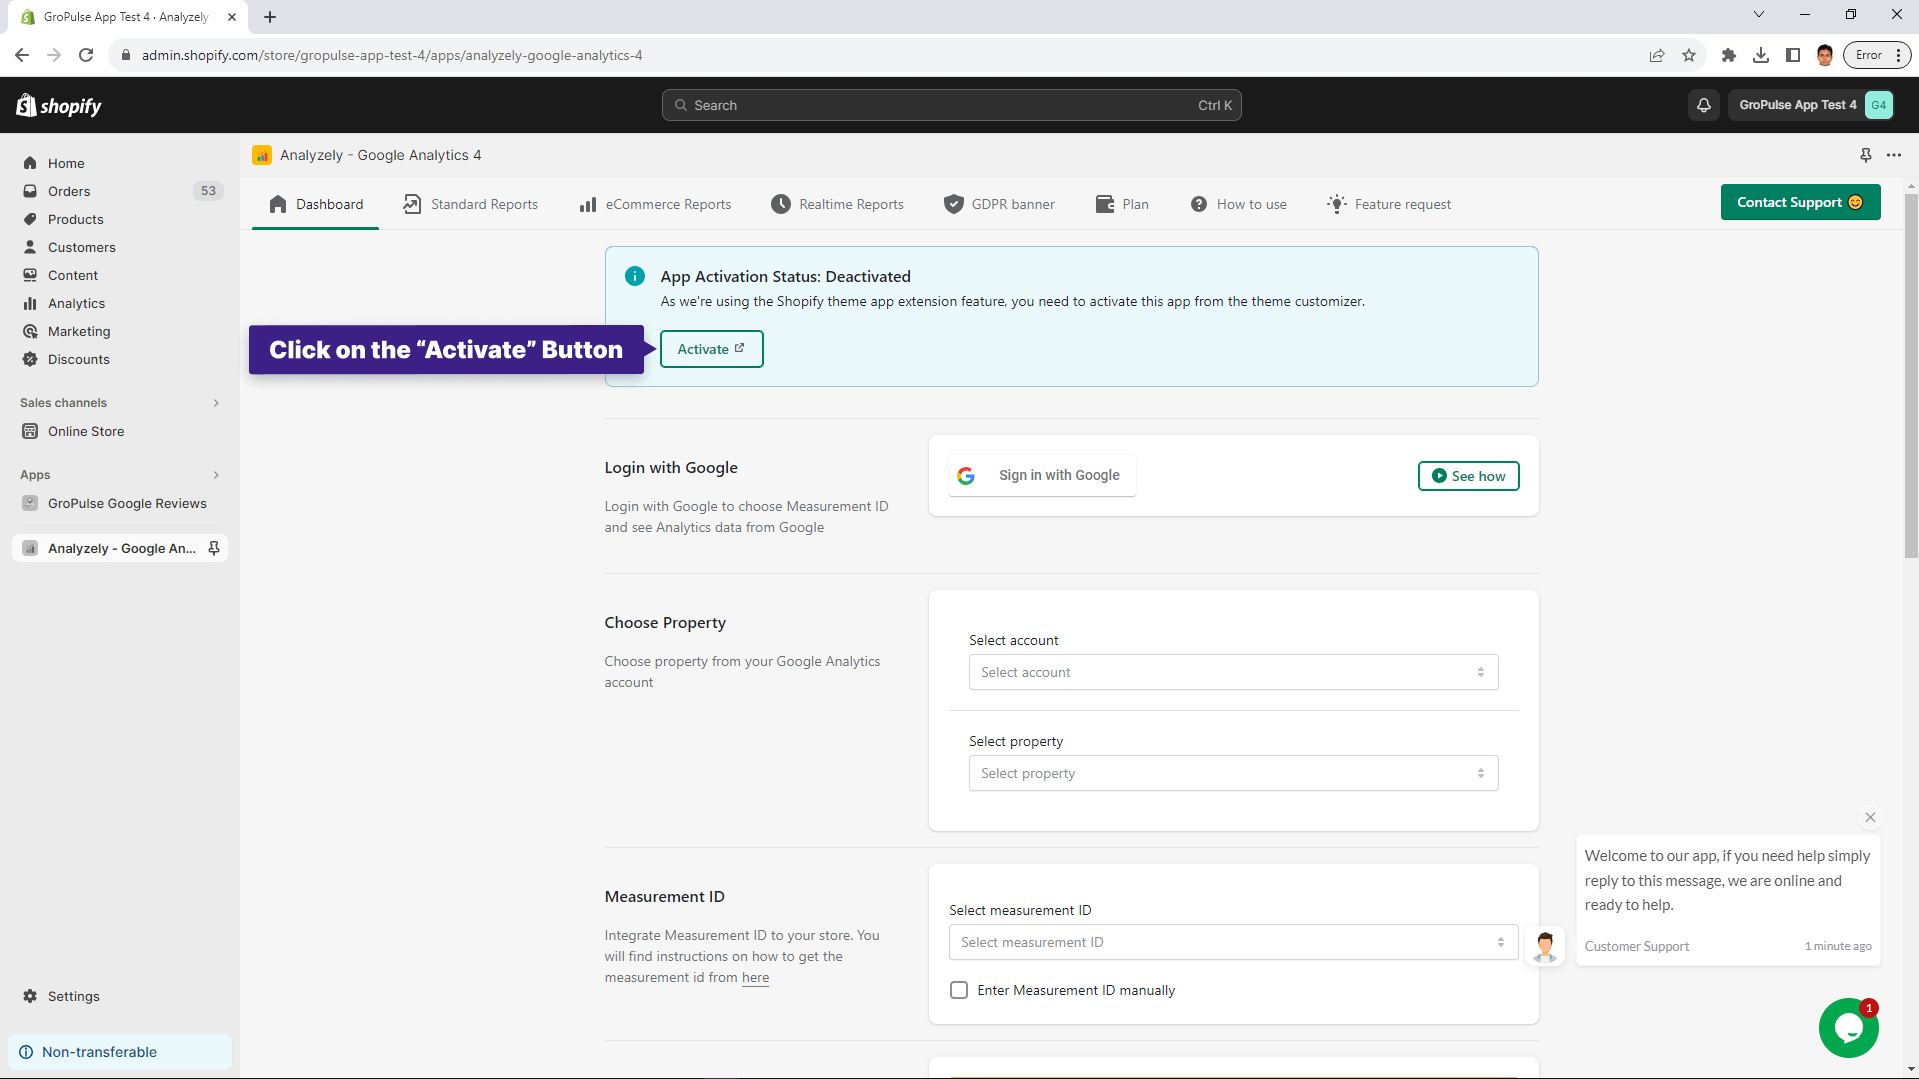Follow the 'here' measurement id link
The image size is (1919, 1079).
point(755,977)
